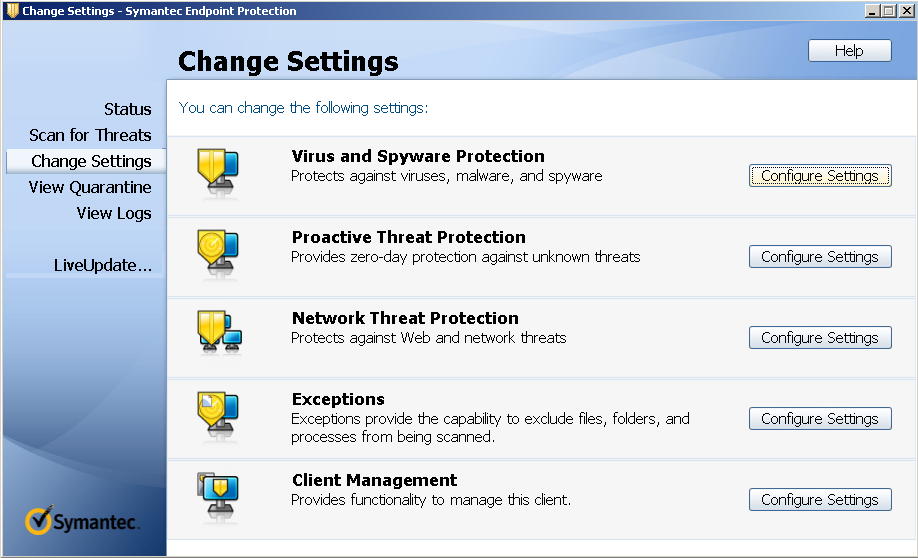Configure Settings for Virus and Spyware Protection
918x558 pixels.
point(820,176)
